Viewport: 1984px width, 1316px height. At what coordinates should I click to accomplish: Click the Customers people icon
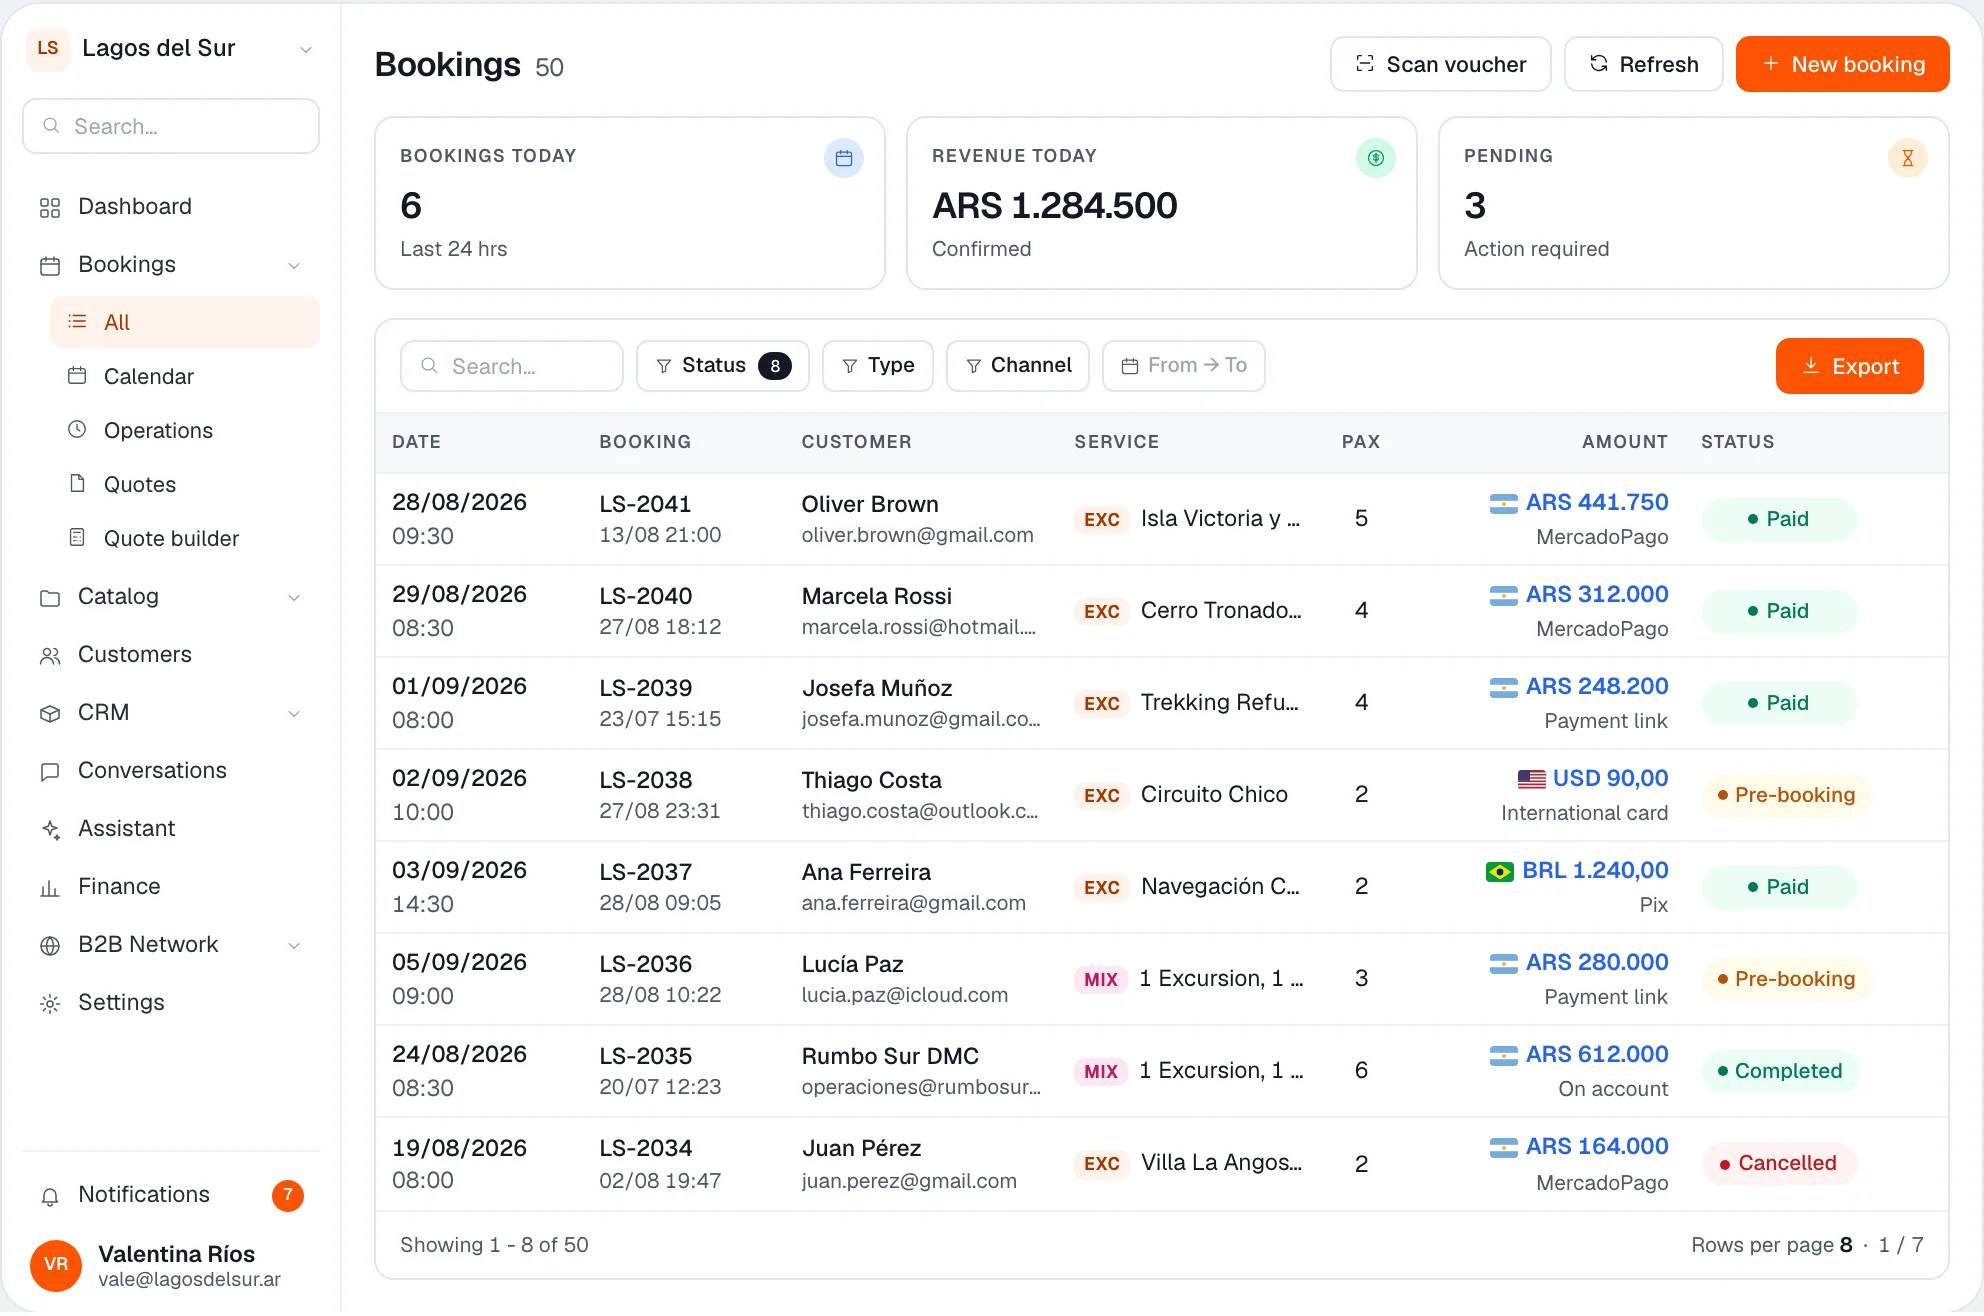(x=50, y=655)
